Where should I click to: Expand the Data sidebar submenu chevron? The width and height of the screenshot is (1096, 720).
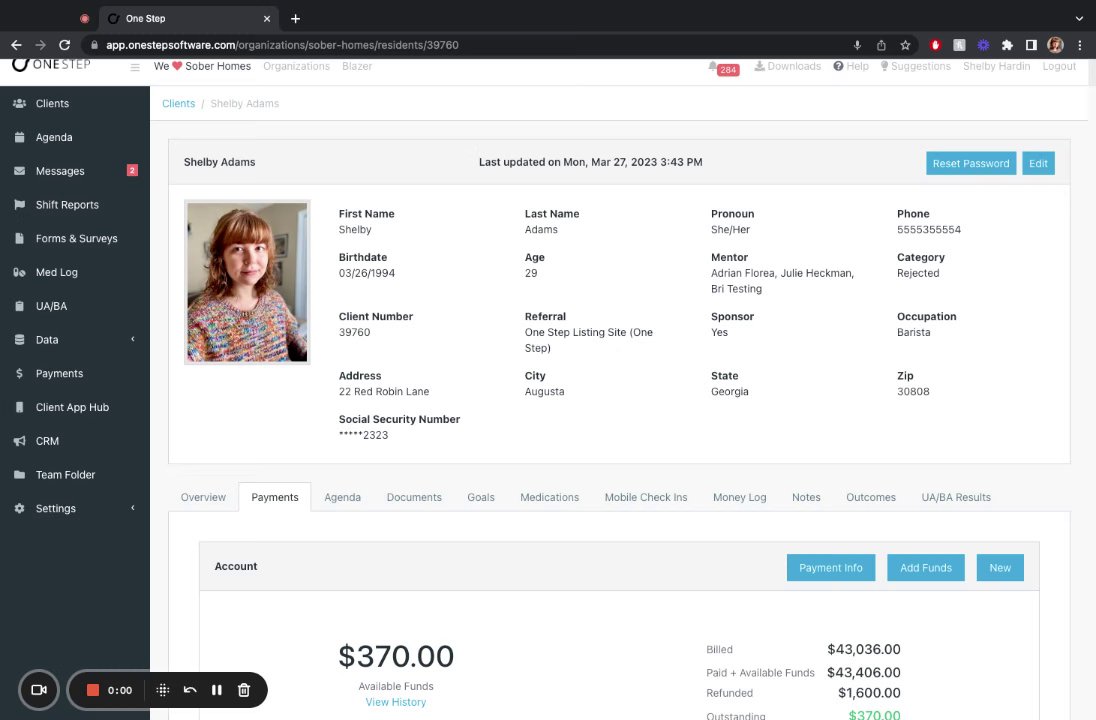click(133, 339)
